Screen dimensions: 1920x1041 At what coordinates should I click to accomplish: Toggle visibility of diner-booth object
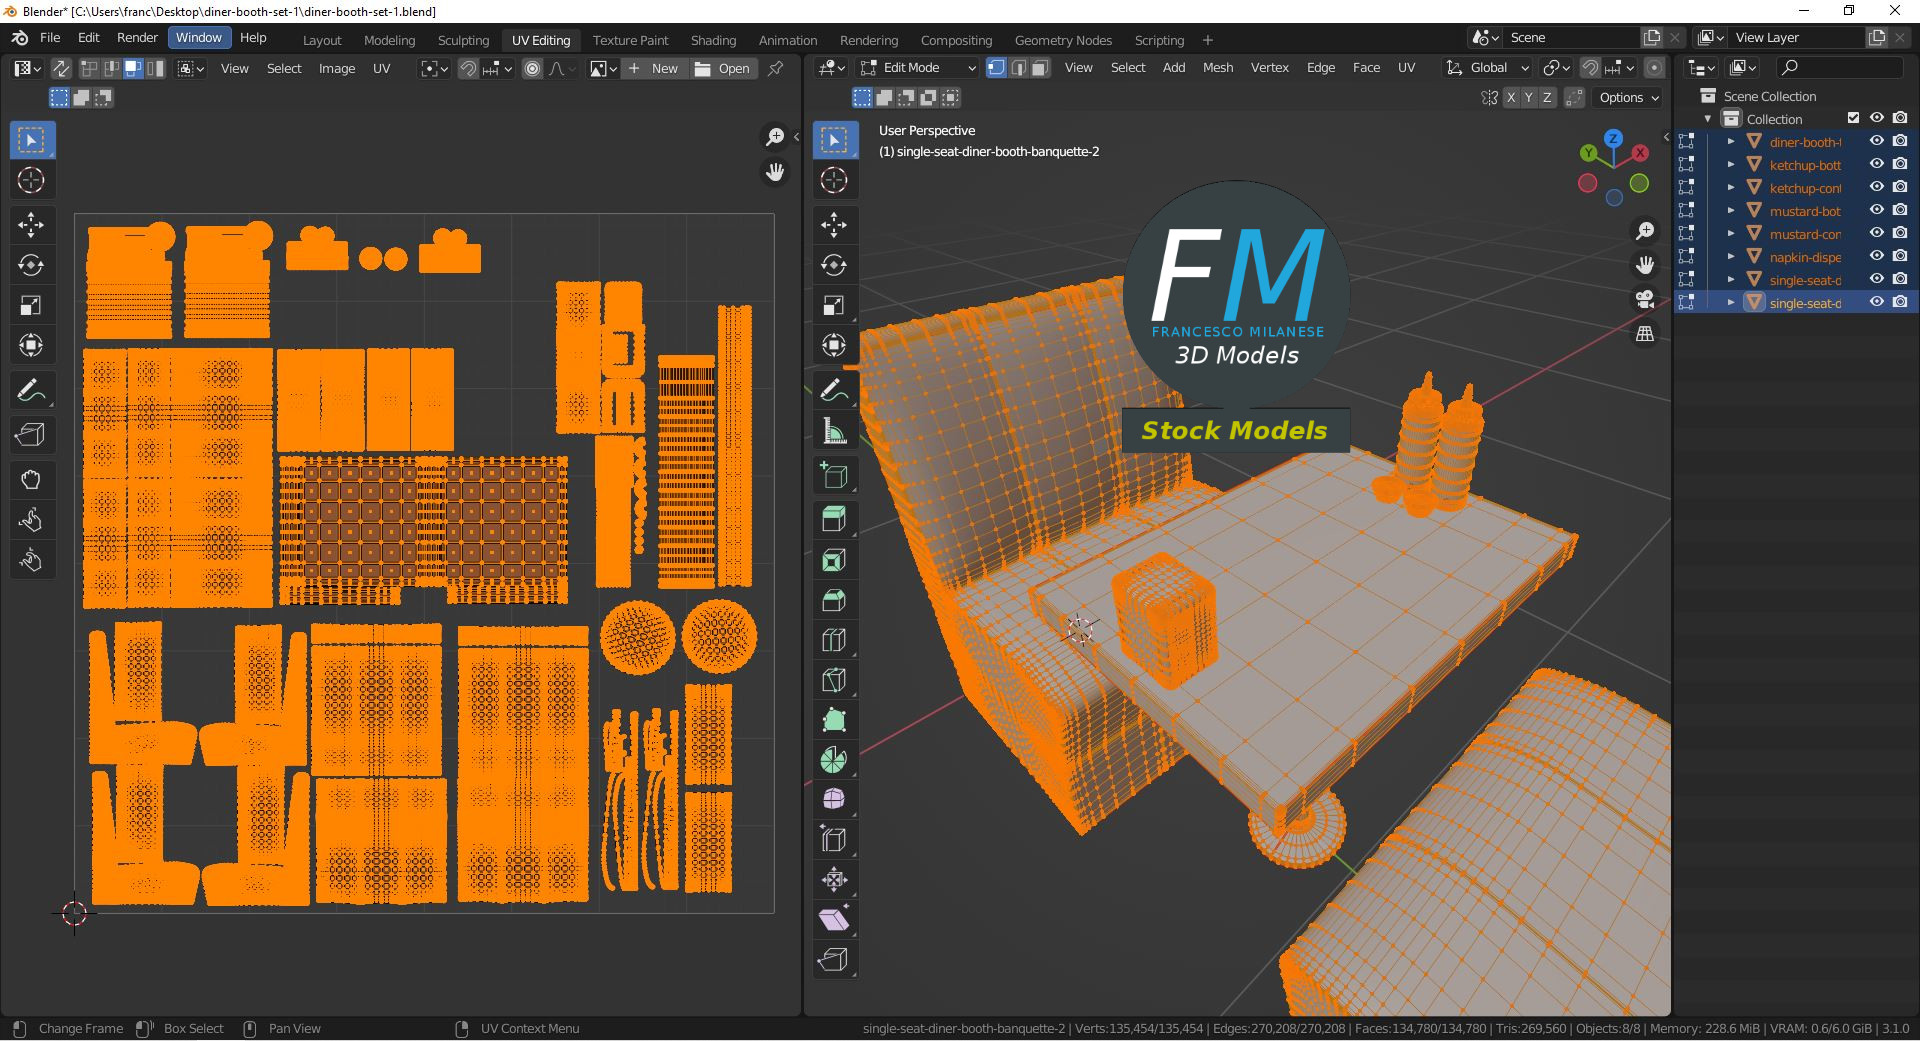[x=1877, y=141]
